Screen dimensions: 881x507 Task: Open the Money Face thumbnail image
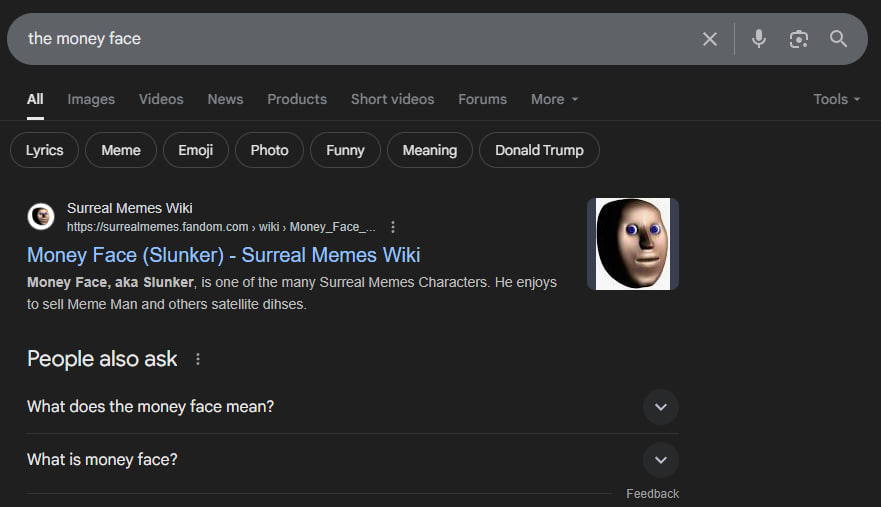pyautogui.click(x=633, y=244)
